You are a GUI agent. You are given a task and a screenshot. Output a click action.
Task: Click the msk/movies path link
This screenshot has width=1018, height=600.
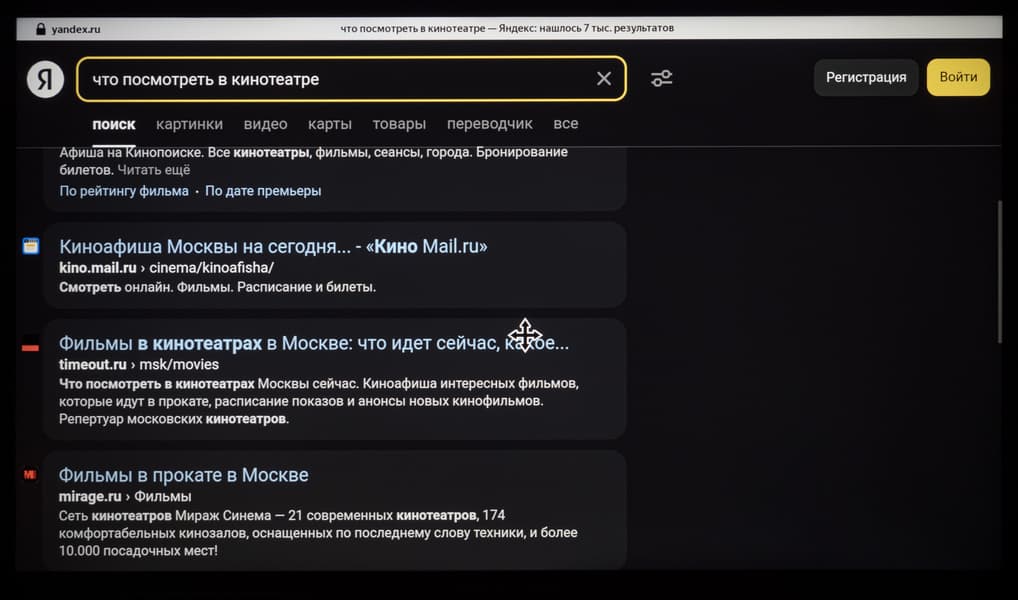click(x=179, y=364)
